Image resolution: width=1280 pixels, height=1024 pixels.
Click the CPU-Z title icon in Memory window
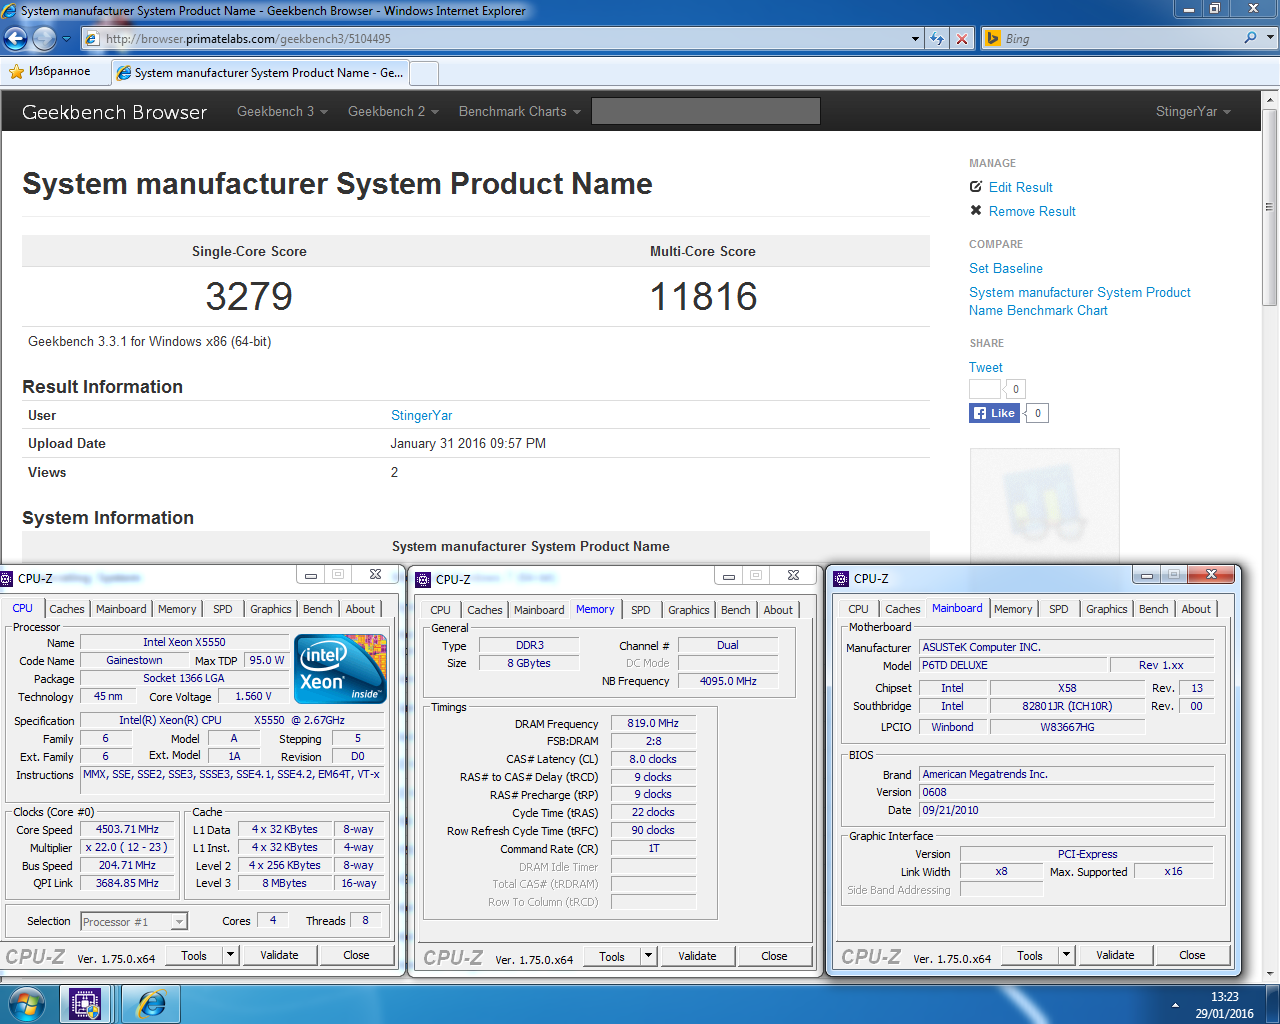(x=424, y=580)
